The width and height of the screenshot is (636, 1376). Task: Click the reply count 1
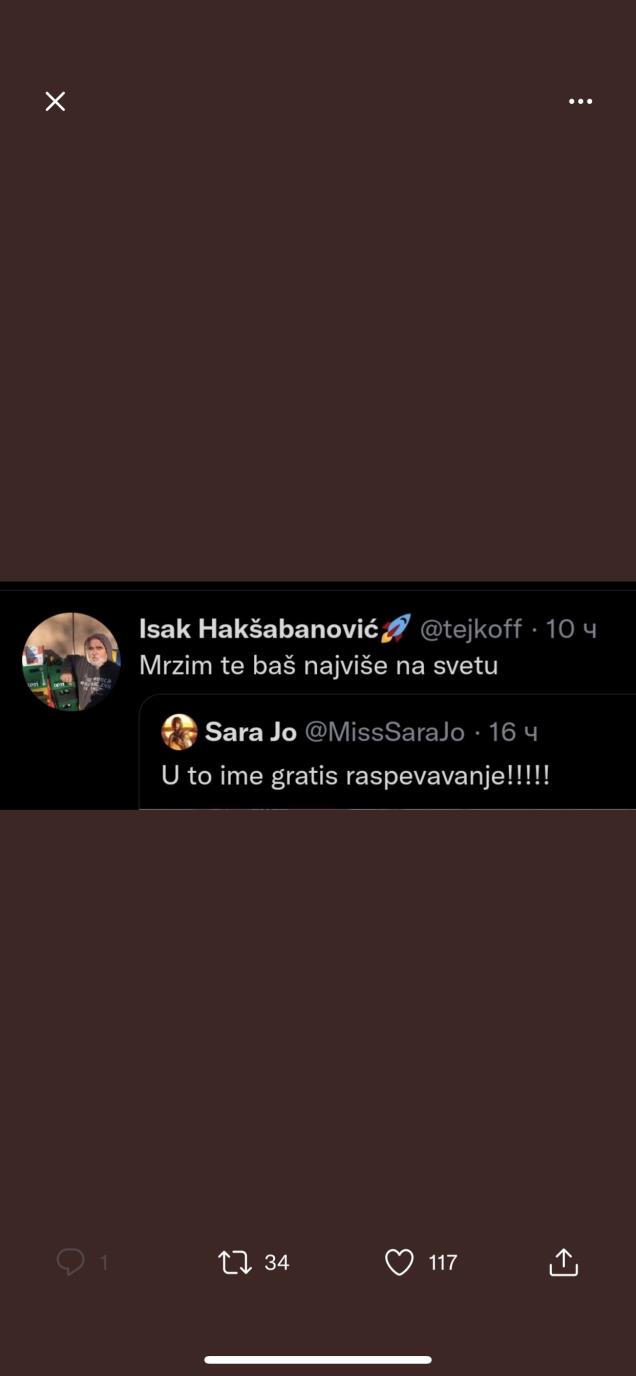pyautogui.click(x=104, y=1263)
